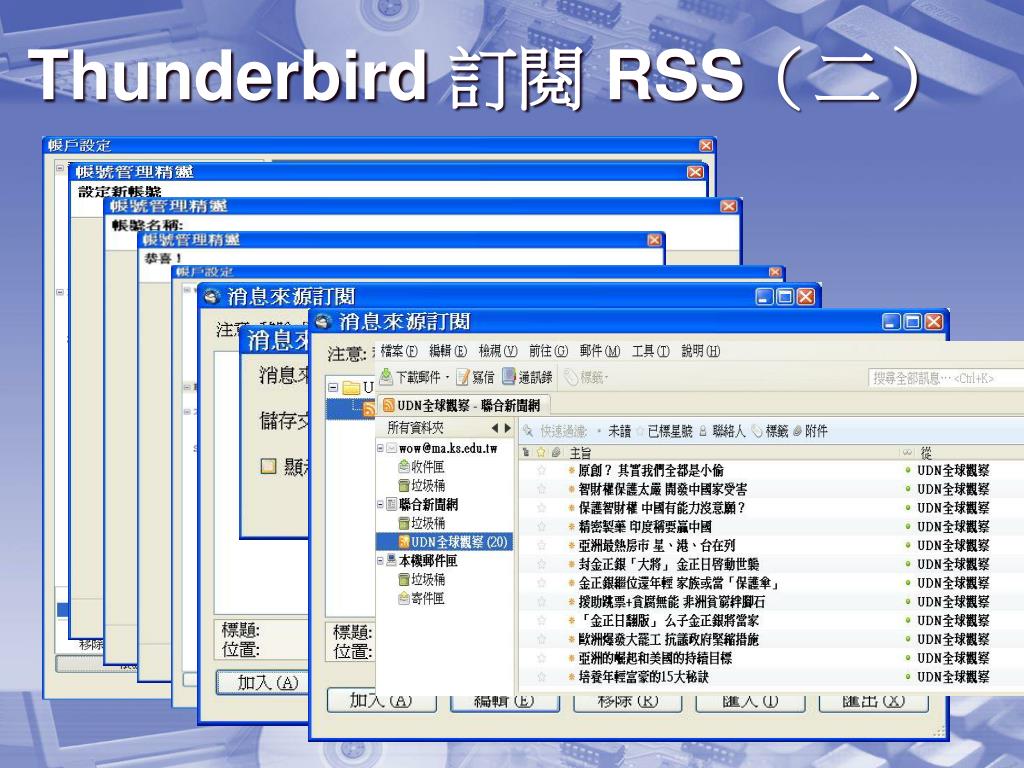The image size is (1024, 768).
Task: Click the 標籤 tag button in main toolbar
Action: pyautogui.click(x=586, y=377)
